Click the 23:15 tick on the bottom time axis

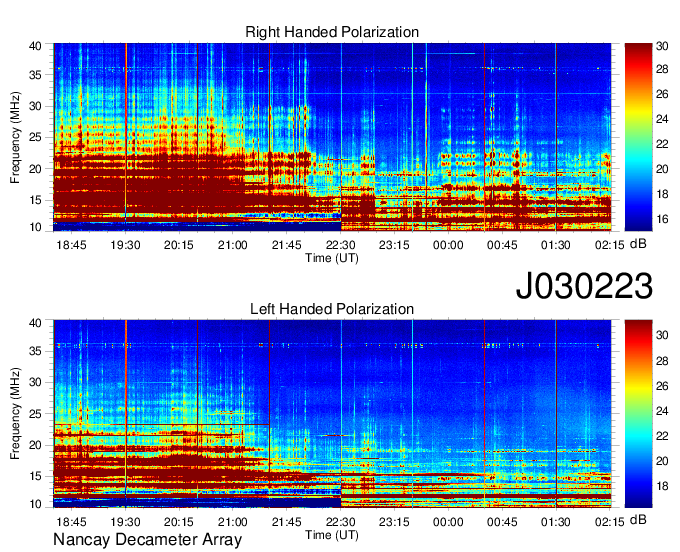tap(394, 523)
